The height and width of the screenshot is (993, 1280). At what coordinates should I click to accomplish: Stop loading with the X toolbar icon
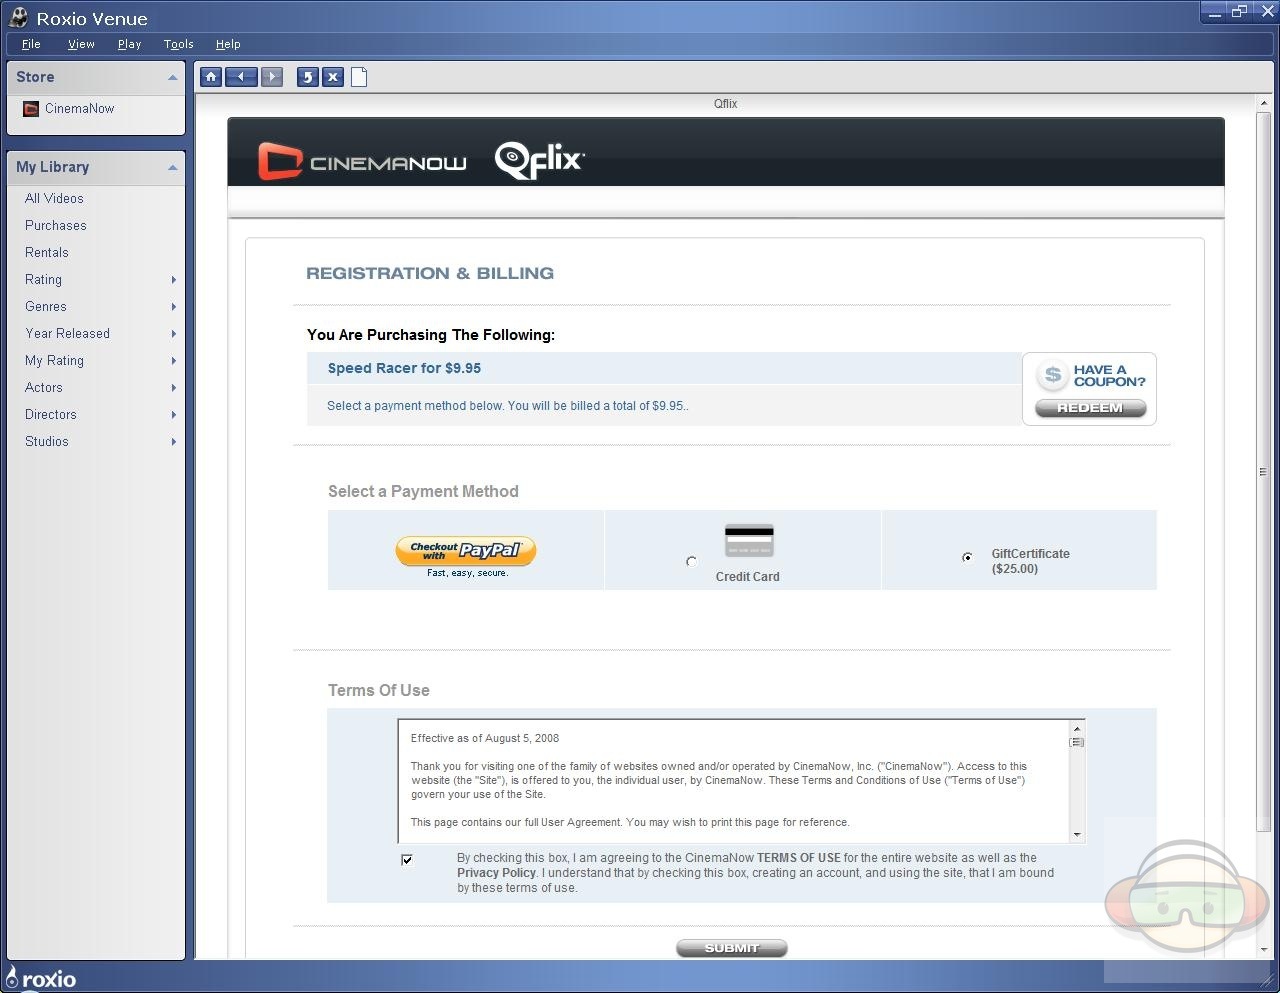[x=333, y=77]
